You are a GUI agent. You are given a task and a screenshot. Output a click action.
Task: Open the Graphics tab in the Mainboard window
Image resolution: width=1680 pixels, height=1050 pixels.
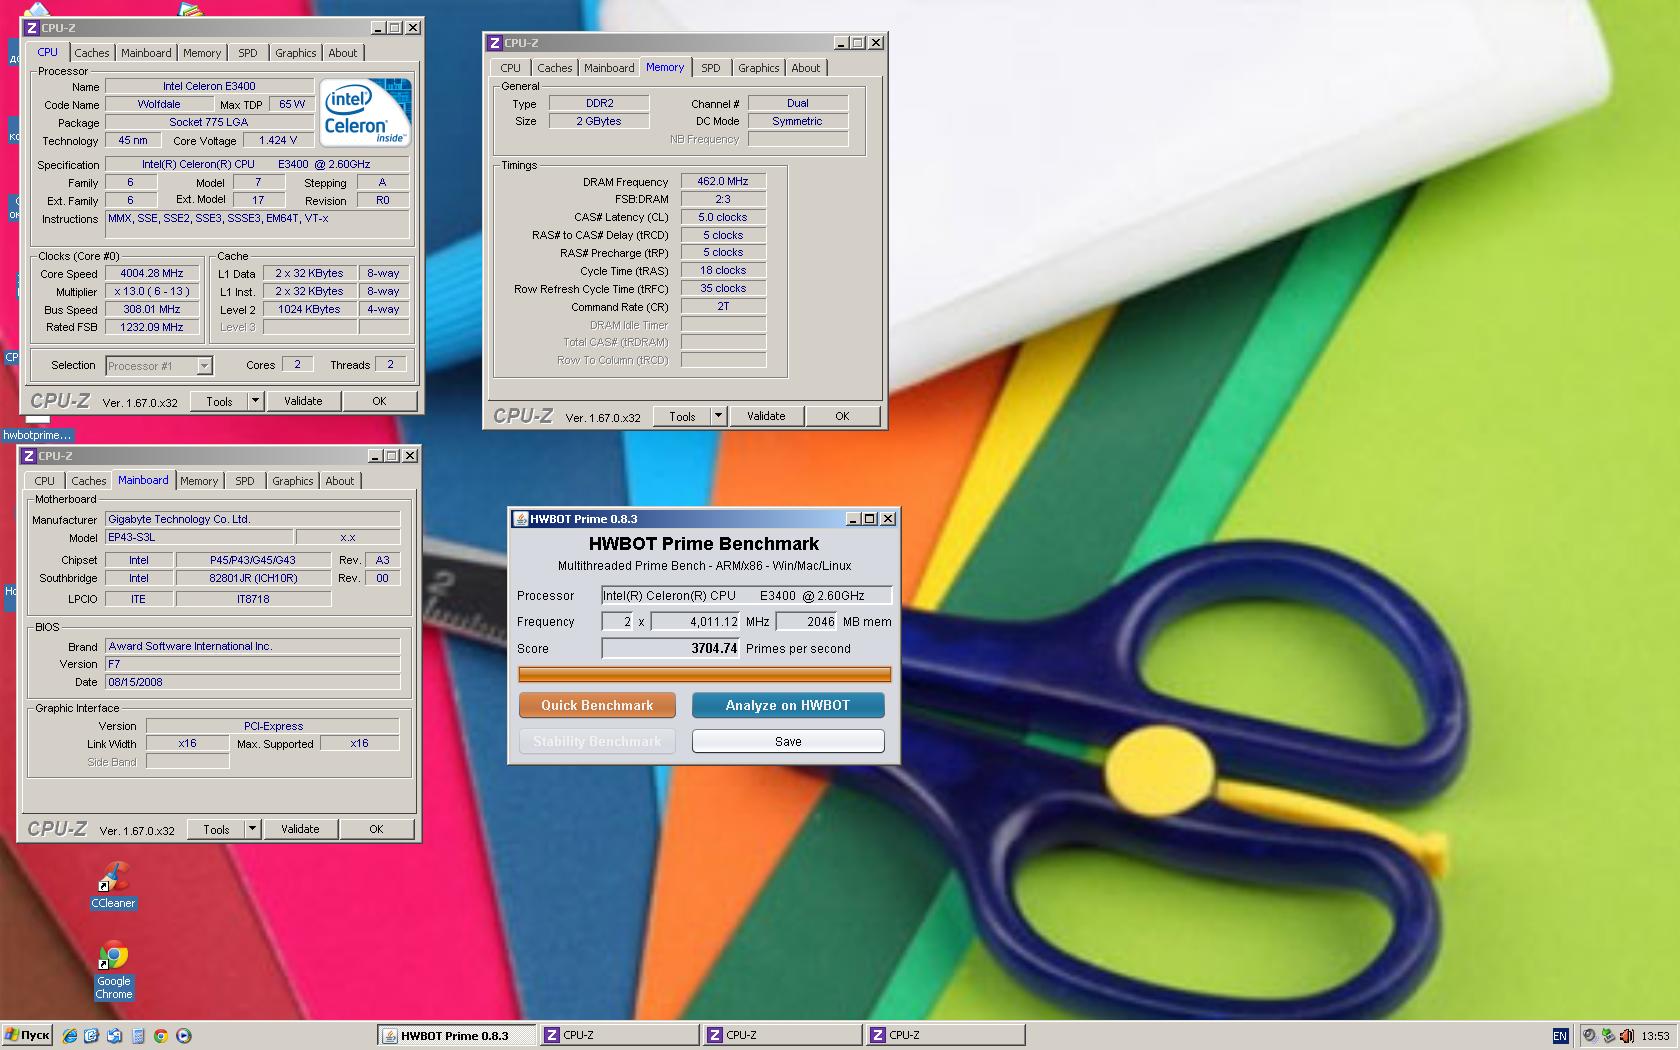coord(293,481)
